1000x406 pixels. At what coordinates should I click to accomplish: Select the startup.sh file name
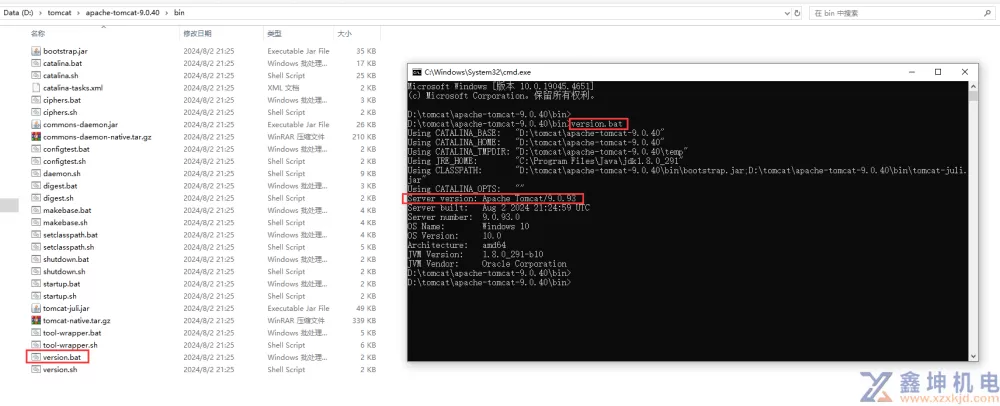pos(60,296)
